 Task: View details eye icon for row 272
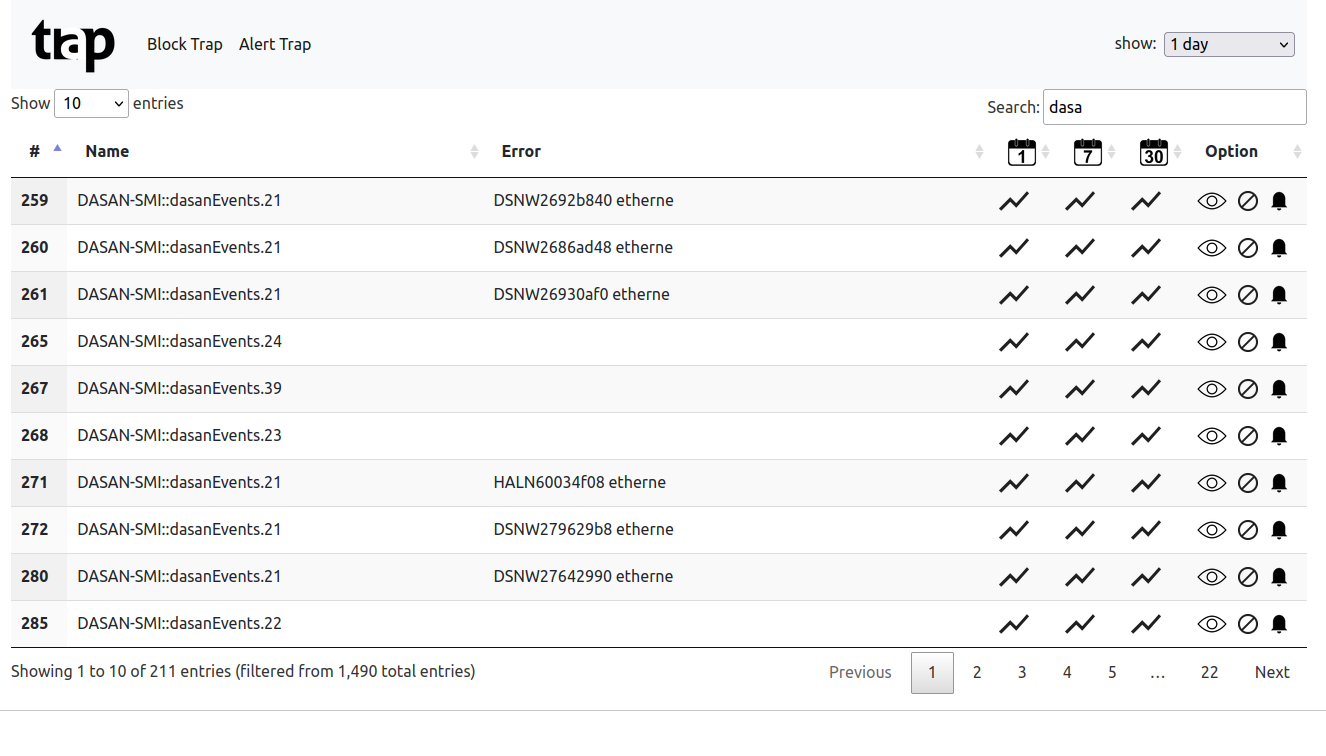pyautogui.click(x=1211, y=530)
